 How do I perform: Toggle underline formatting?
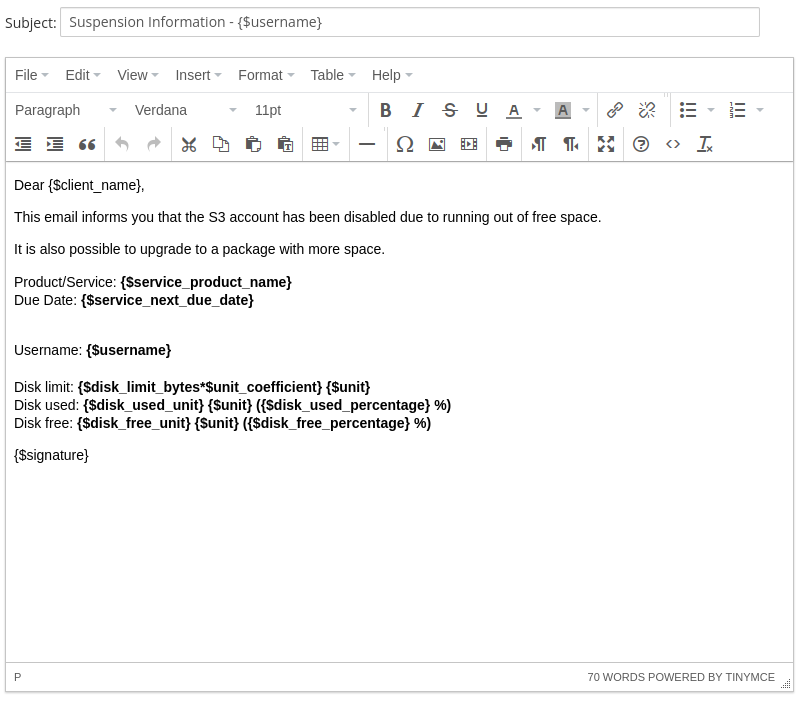[481, 110]
